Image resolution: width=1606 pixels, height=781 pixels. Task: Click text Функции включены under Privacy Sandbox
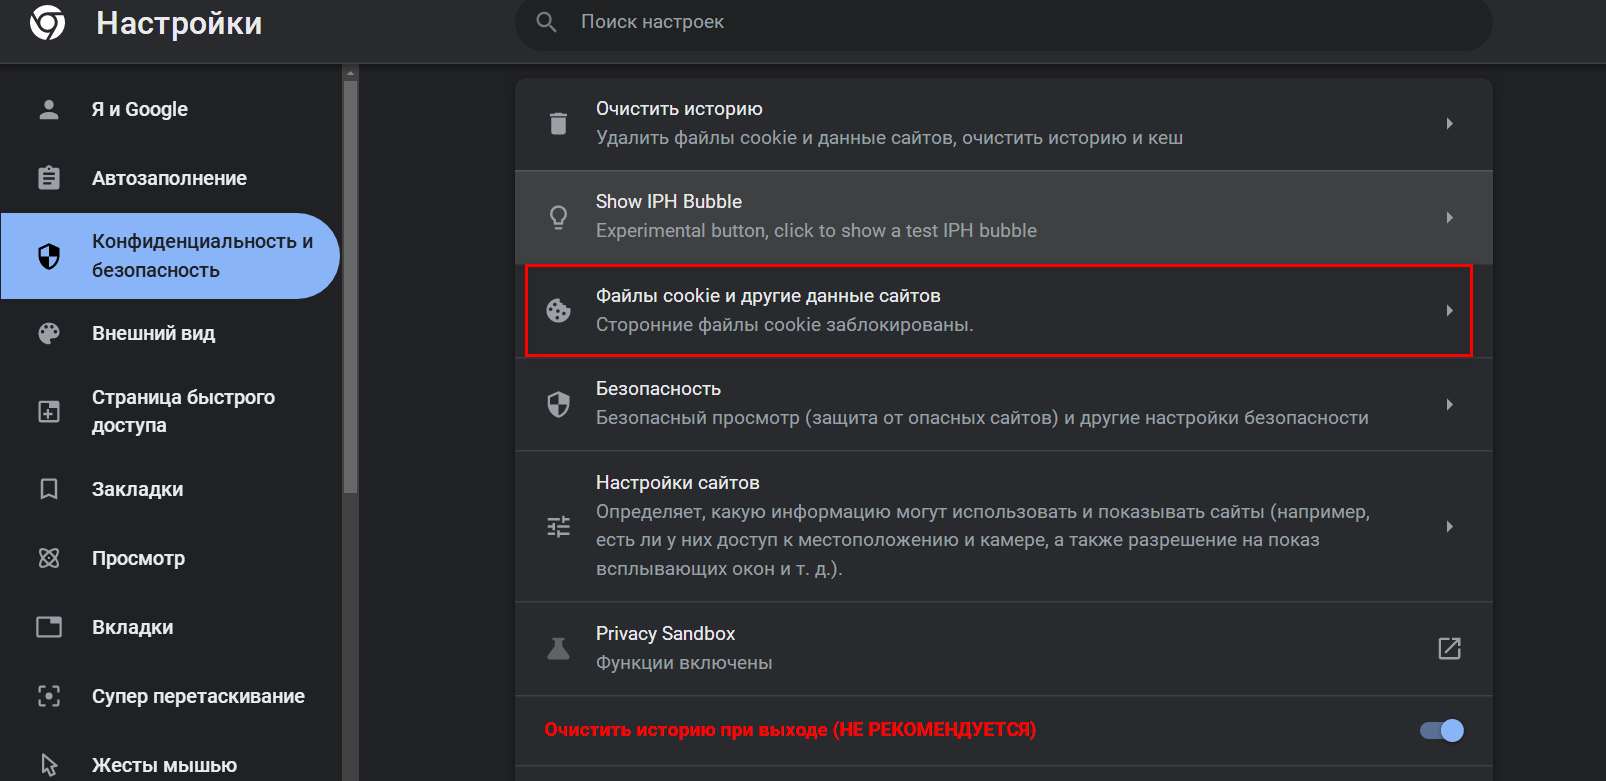point(684,662)
